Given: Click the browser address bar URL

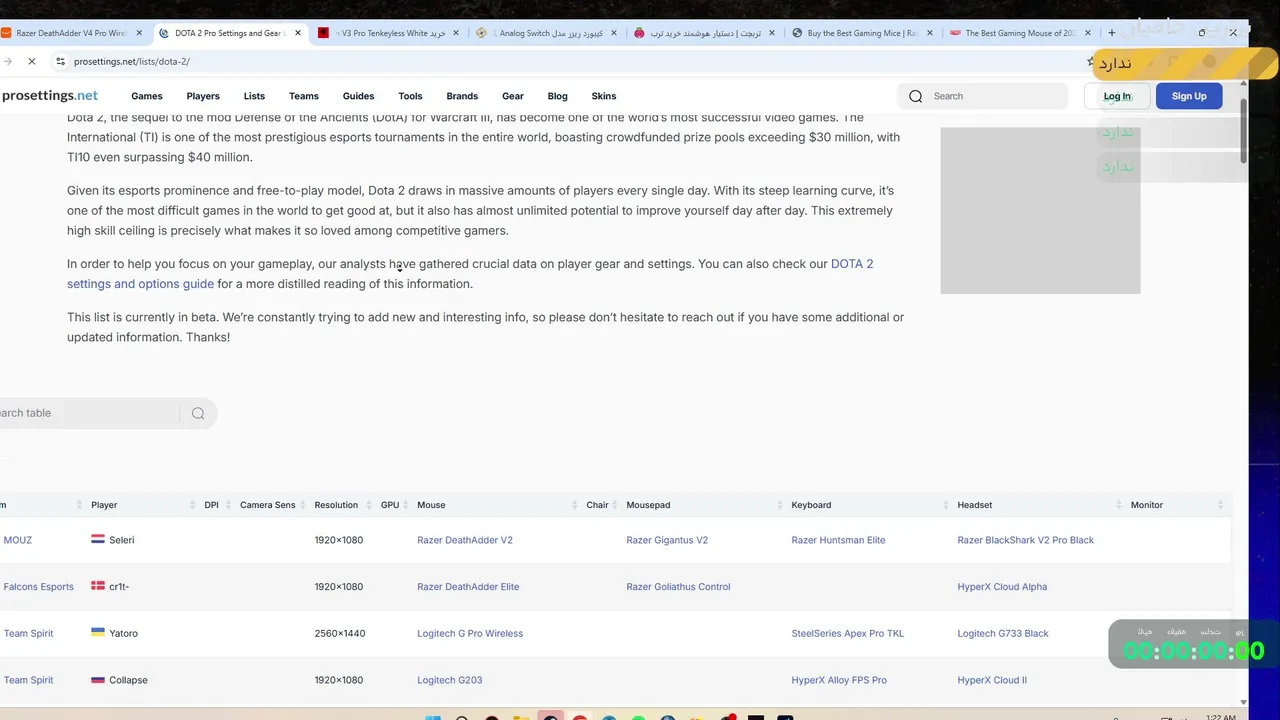Looking at the screenshot, I should [x=132, y=61].
